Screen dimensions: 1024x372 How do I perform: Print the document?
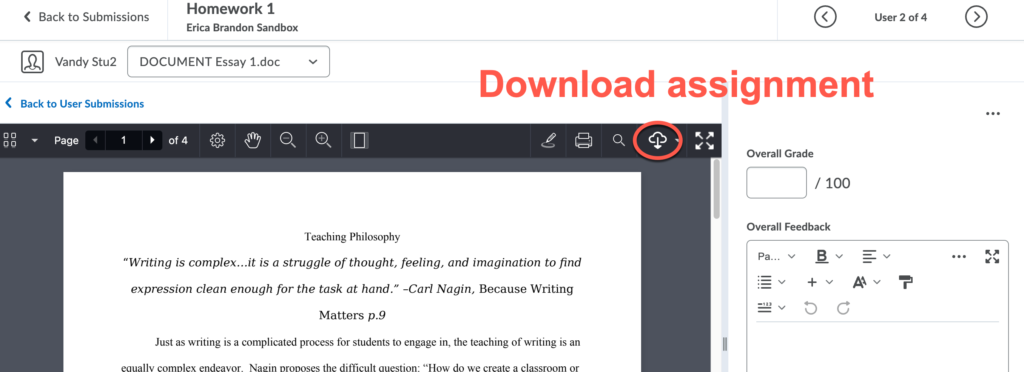click(583, 140)
